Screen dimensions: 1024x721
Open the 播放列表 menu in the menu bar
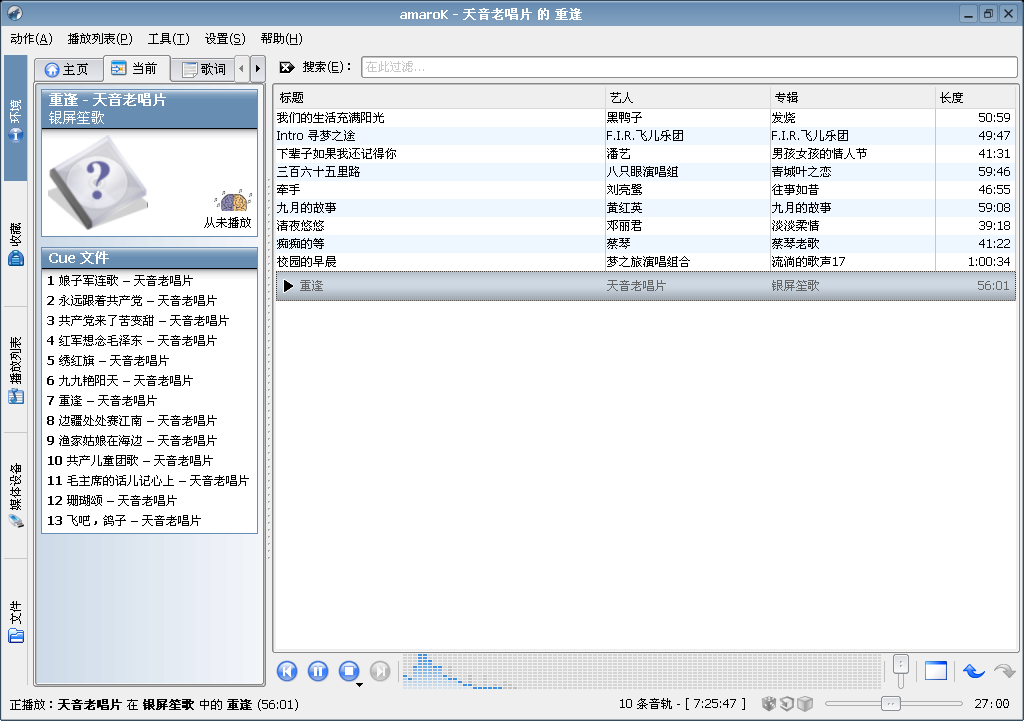100,39
